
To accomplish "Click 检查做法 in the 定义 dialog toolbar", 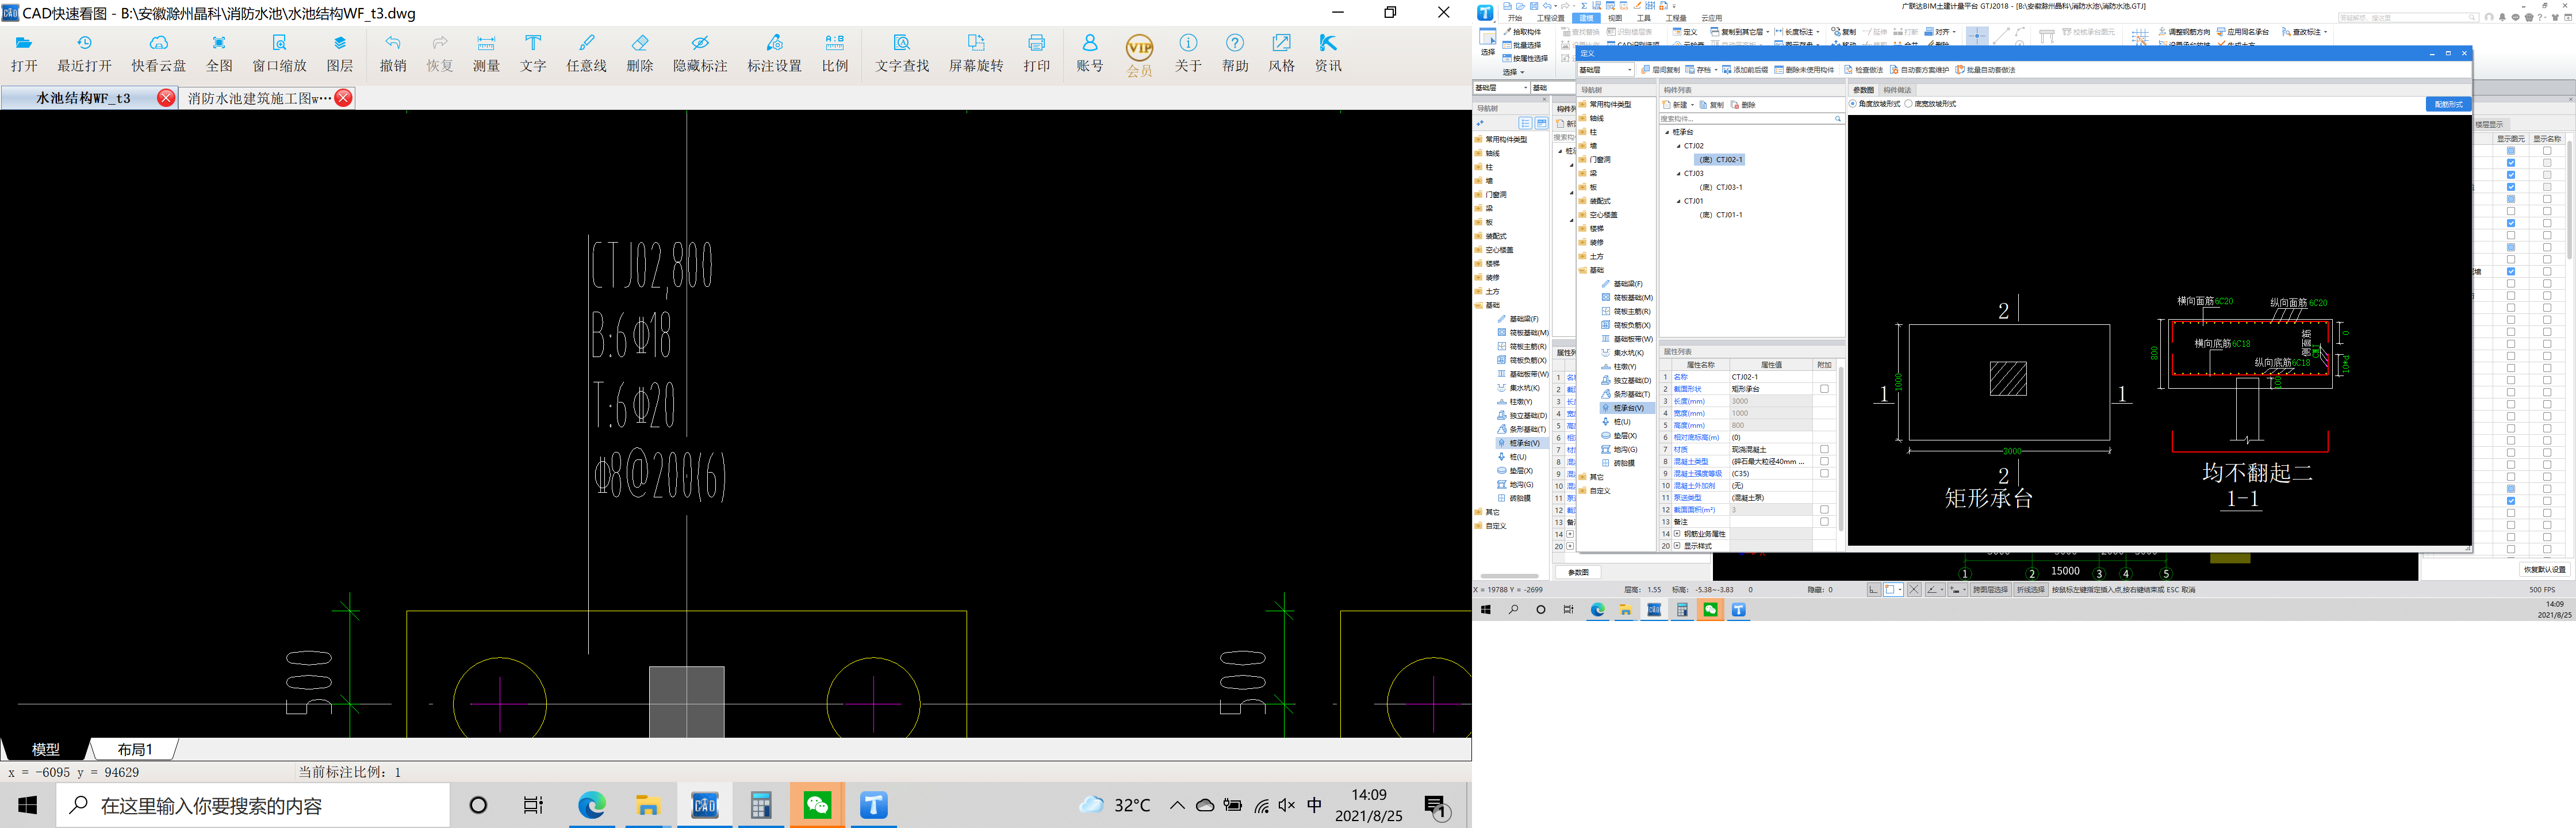I will pos(1864,70).
